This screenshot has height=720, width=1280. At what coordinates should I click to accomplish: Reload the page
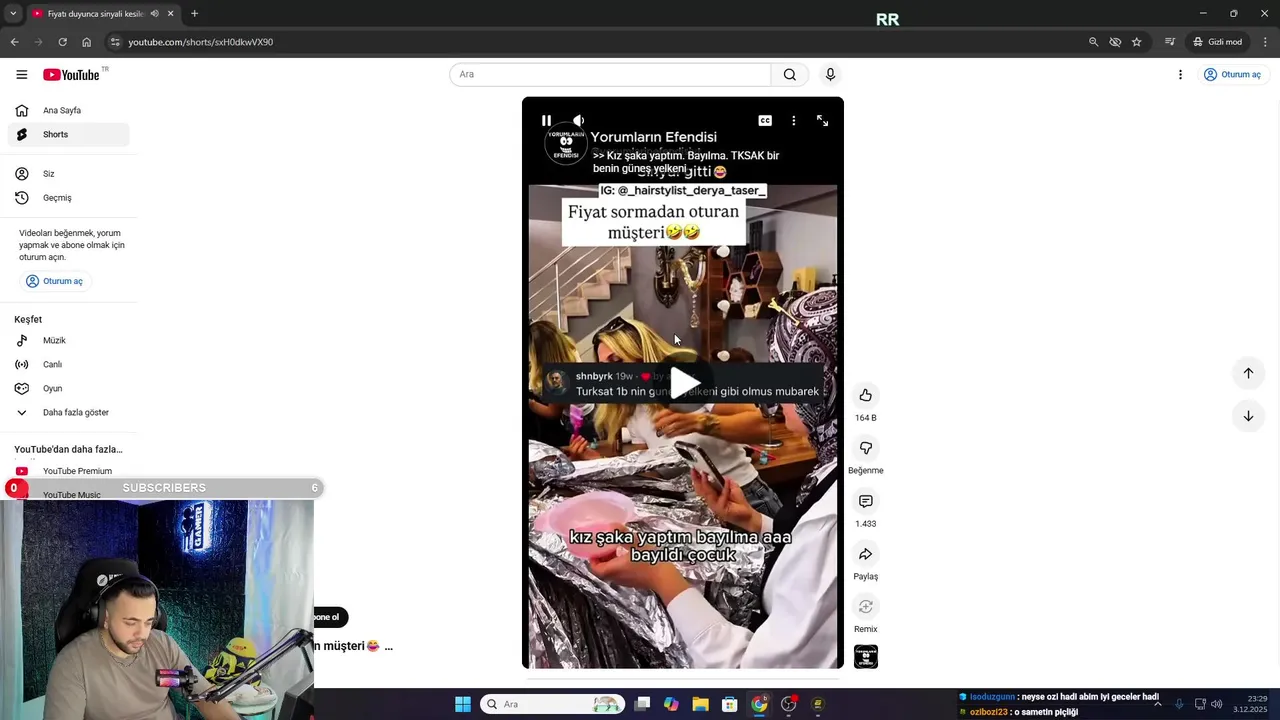pyautogui.click(x=62, y=42)
